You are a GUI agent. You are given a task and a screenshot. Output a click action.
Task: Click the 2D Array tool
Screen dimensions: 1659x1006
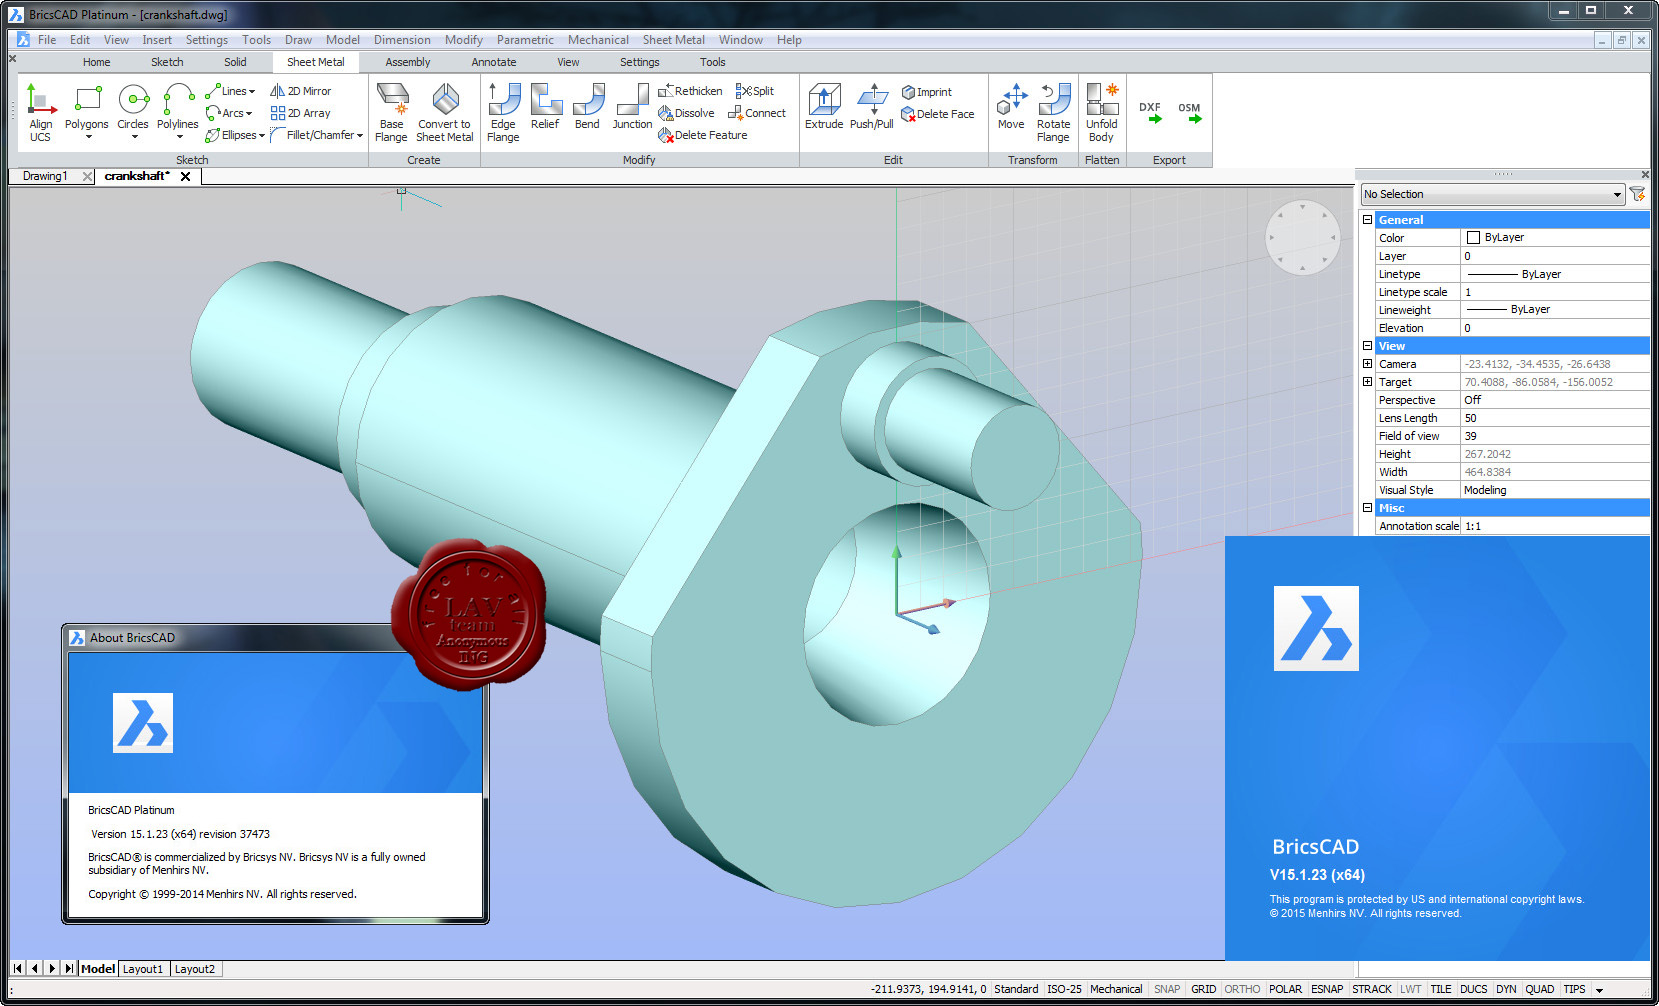[300, 113]
